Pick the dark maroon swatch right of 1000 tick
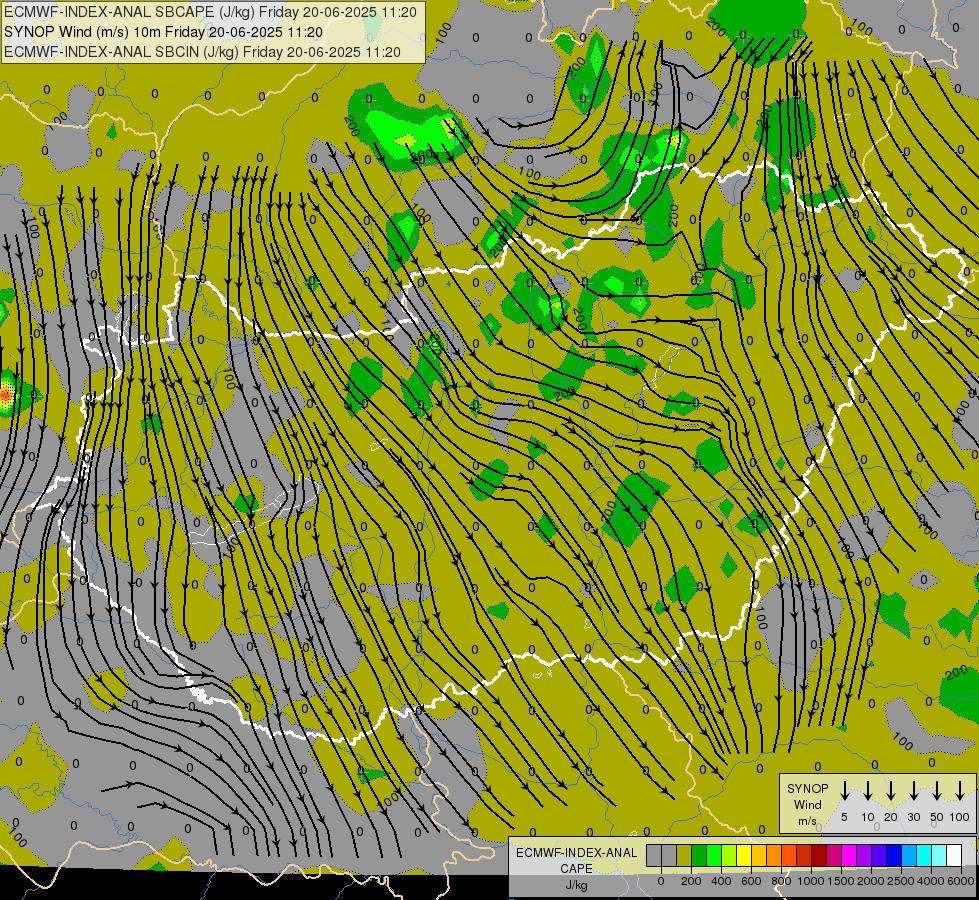Viewport: 979px width, 900px height. (819, 855)
